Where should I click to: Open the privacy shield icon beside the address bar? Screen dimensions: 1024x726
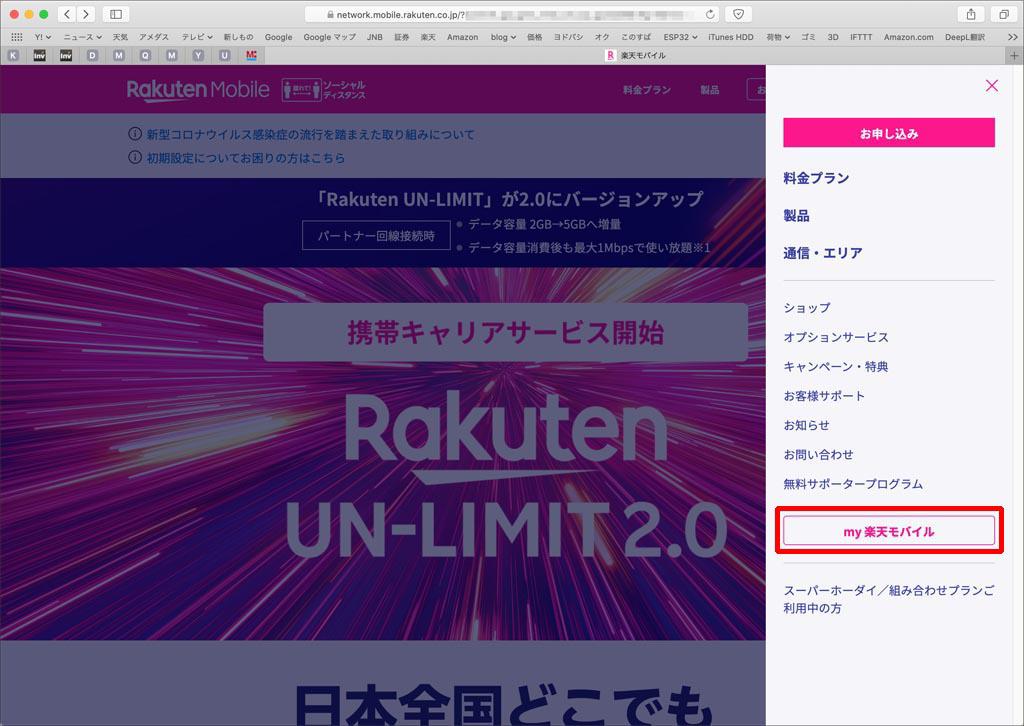pyautogui.click(x=738, y=14)
